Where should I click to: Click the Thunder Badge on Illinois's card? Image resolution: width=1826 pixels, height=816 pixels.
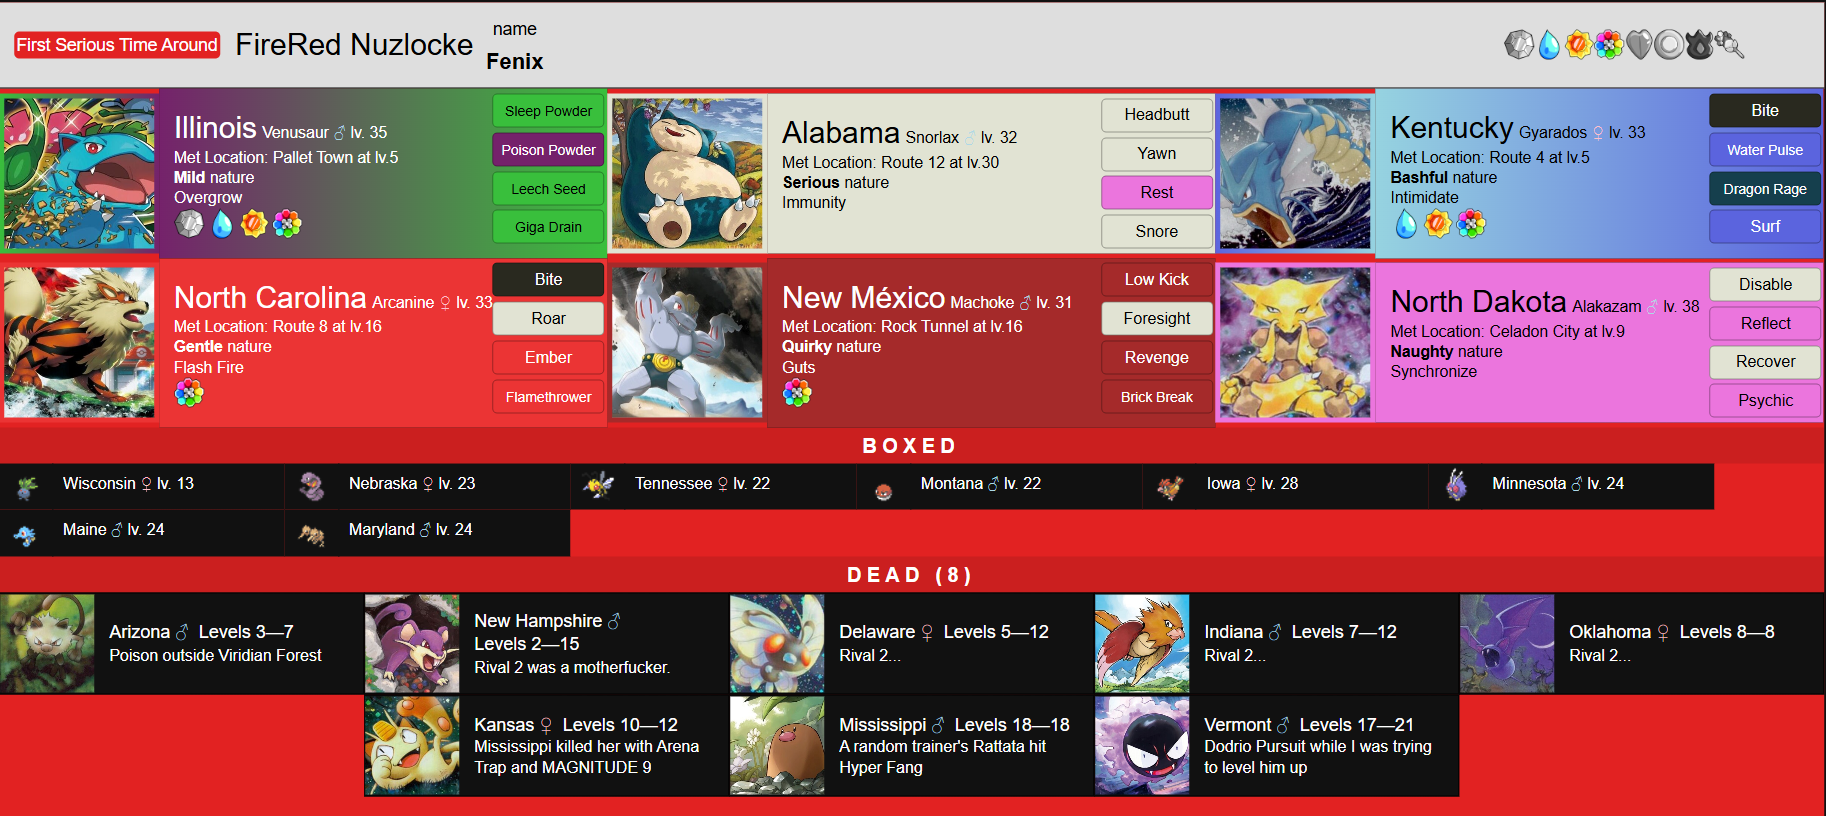(254, 224)
